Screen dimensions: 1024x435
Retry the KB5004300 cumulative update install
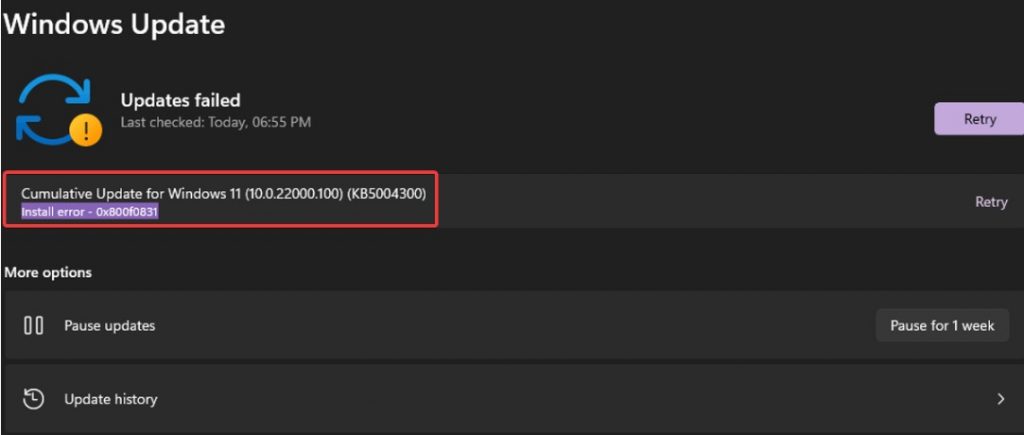991,202
